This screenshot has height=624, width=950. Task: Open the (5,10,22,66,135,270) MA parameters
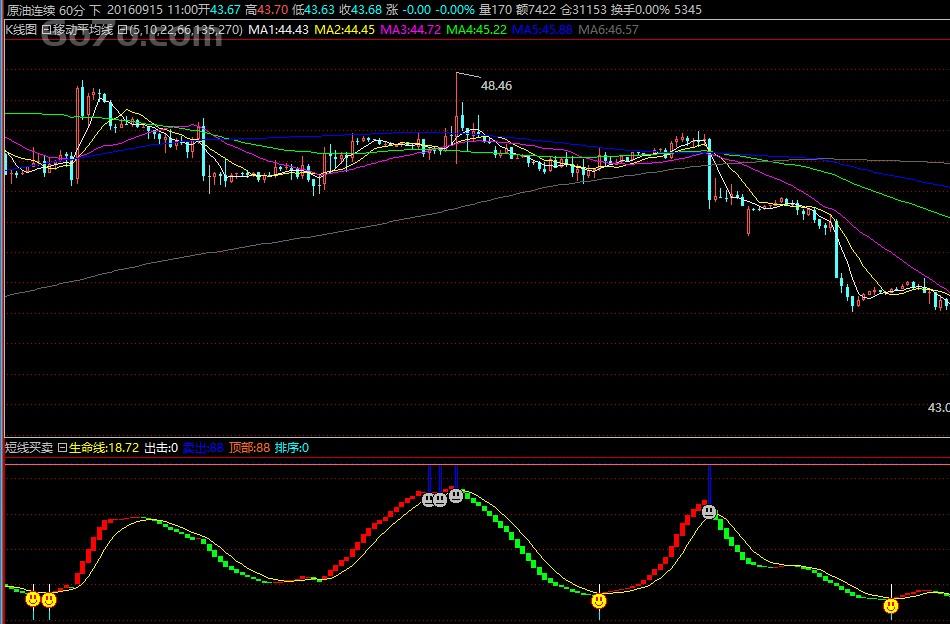[184, 29]
